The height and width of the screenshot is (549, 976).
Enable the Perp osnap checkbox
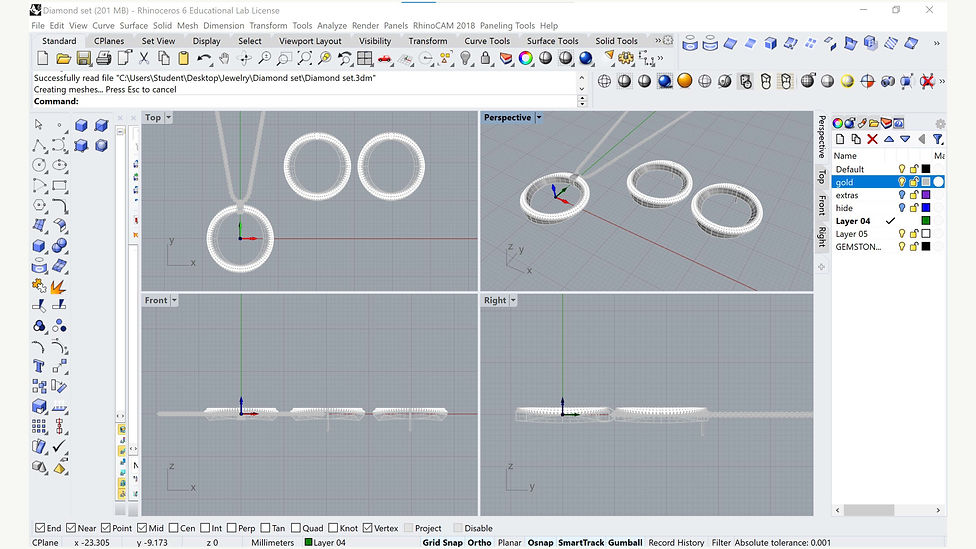(232, 528)
